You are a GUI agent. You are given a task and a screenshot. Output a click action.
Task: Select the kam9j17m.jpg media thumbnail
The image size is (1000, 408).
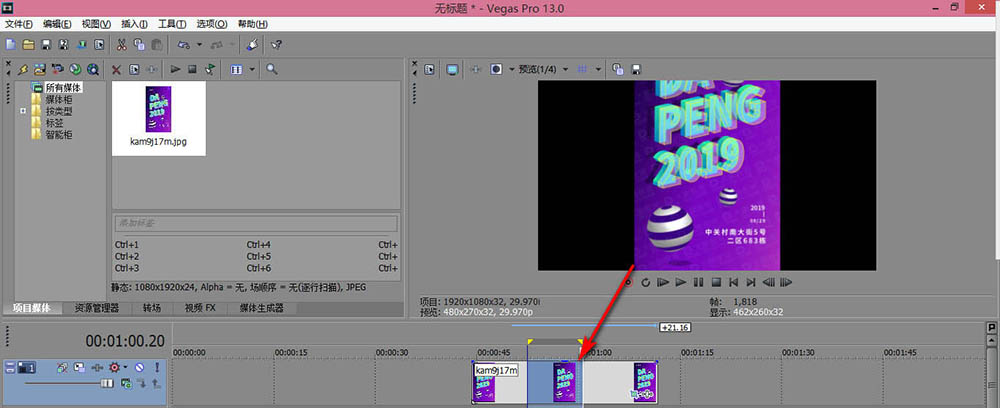tap(158, 117)
